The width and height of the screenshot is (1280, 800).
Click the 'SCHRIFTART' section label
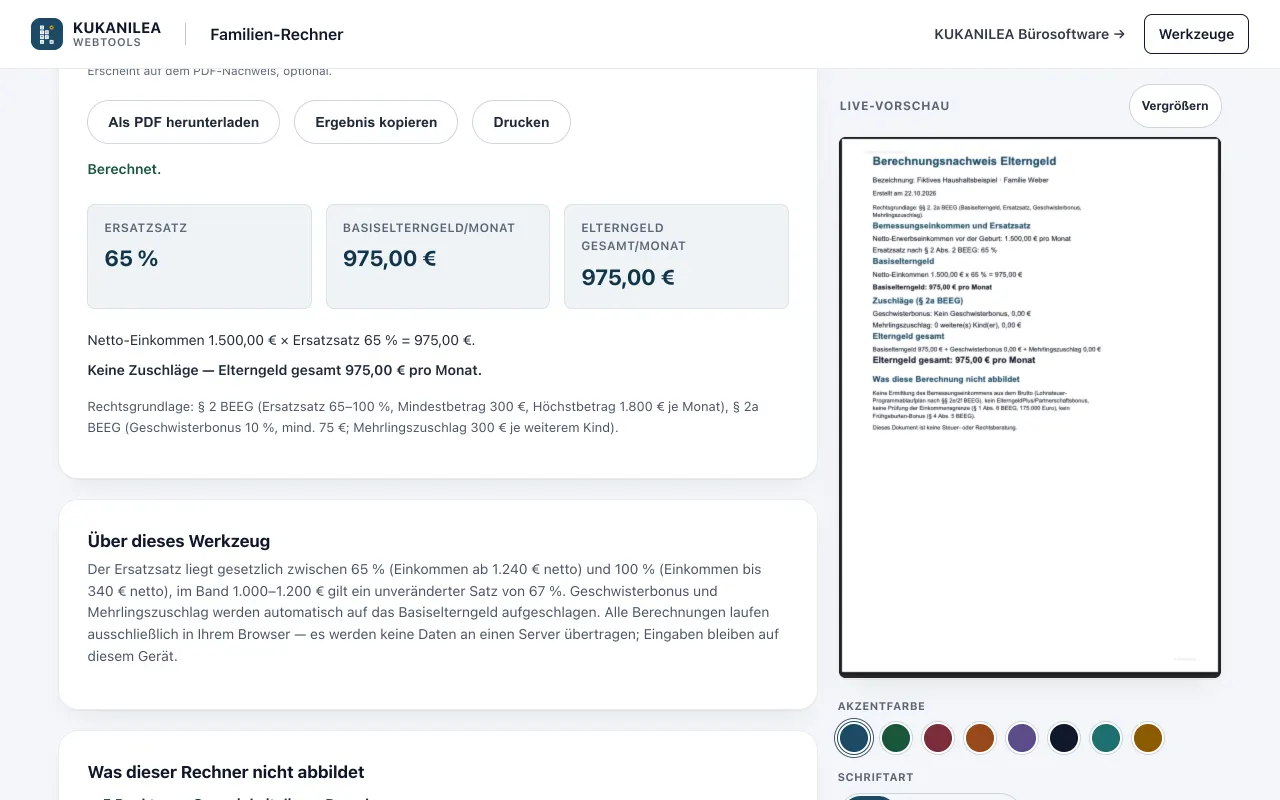click(876, 777)
